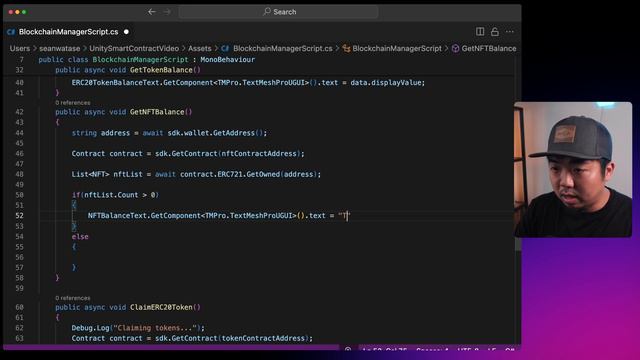Click the presenter webcam video overlay
Image resolution: width=640 pixels, height=360 pixels.
pyautogui.click(x=573, y=169)
